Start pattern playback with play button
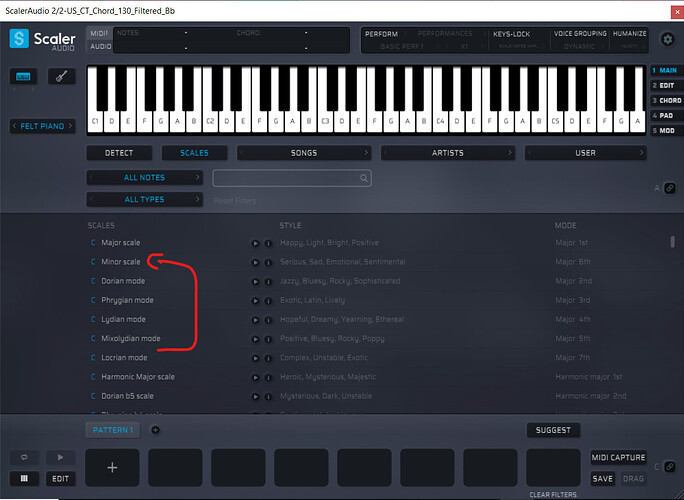The height and width of the screenshot is (500, 684). (x=60, y=457)
